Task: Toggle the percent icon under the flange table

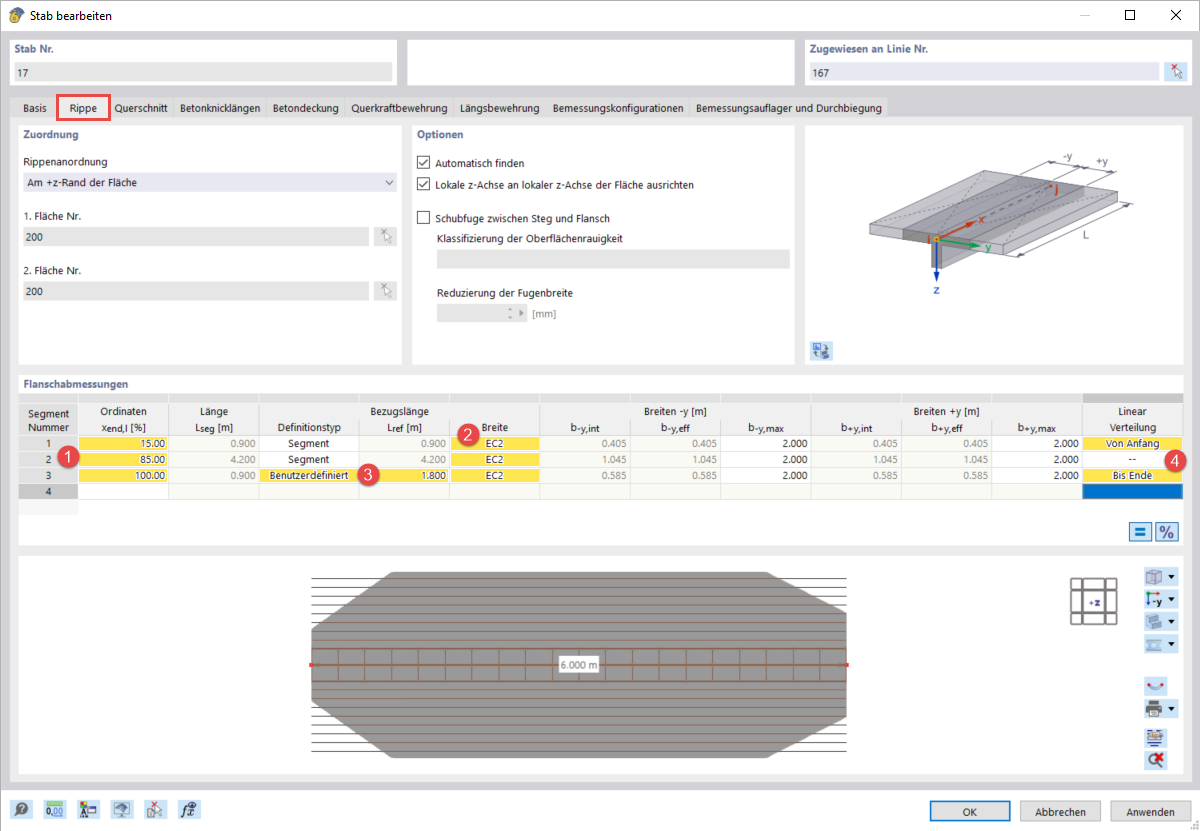Action: [1166, 531]
